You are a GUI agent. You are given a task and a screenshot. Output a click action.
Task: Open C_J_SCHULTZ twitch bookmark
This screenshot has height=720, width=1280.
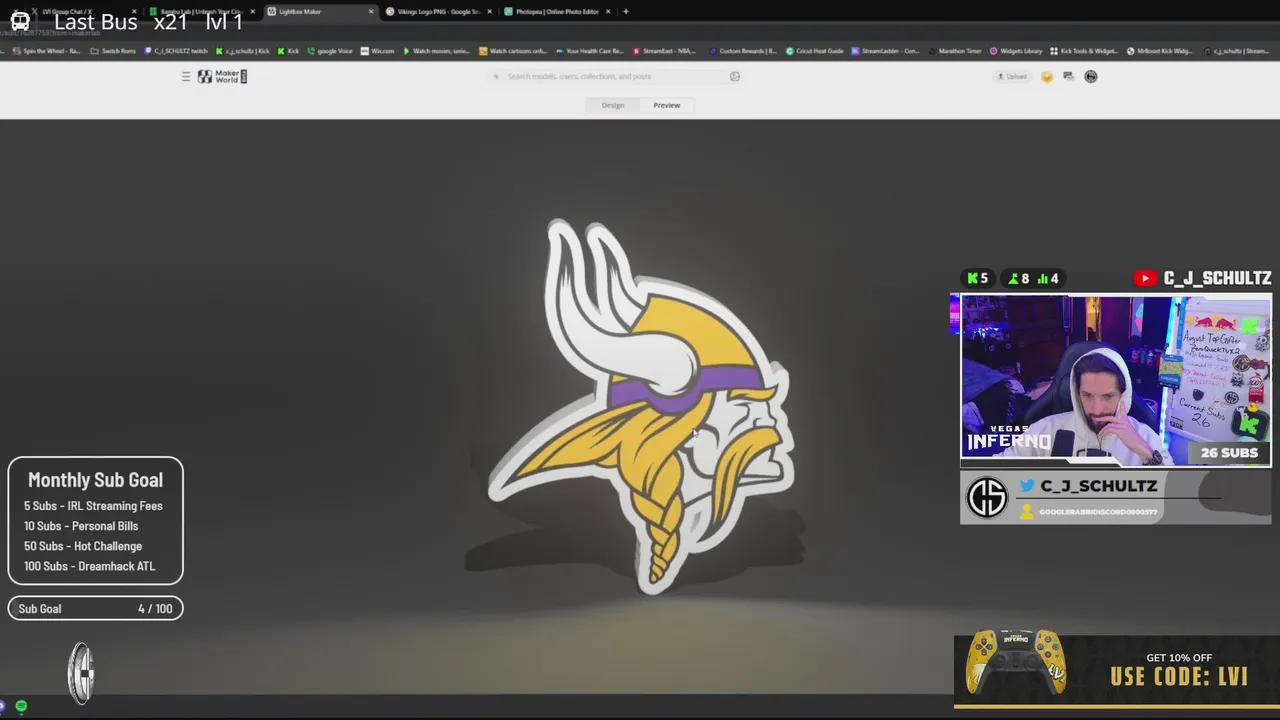click(176, 51)
